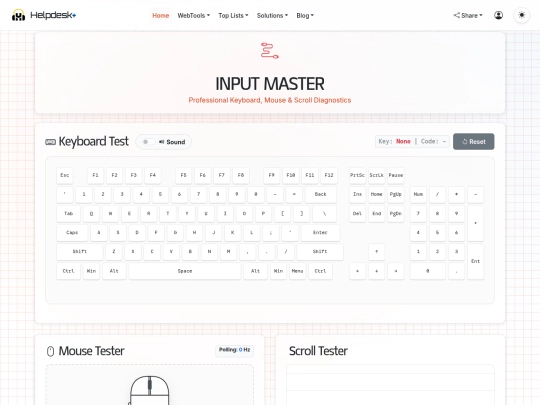Click the Professional Keyboard, Mouse & Scroll Diagnostics subtitle
The width and height of the screenshot is (540, 405).
click(x=270, y=100)
